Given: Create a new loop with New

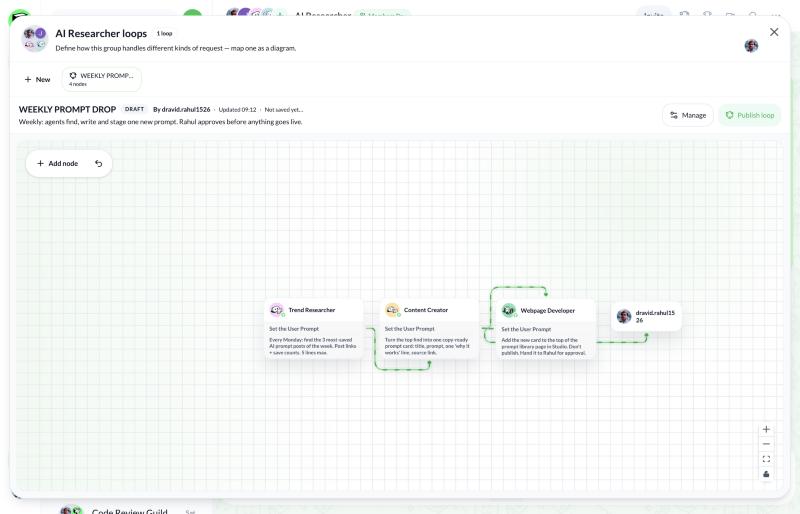Looking at the screenshot, I should point(37,80).
